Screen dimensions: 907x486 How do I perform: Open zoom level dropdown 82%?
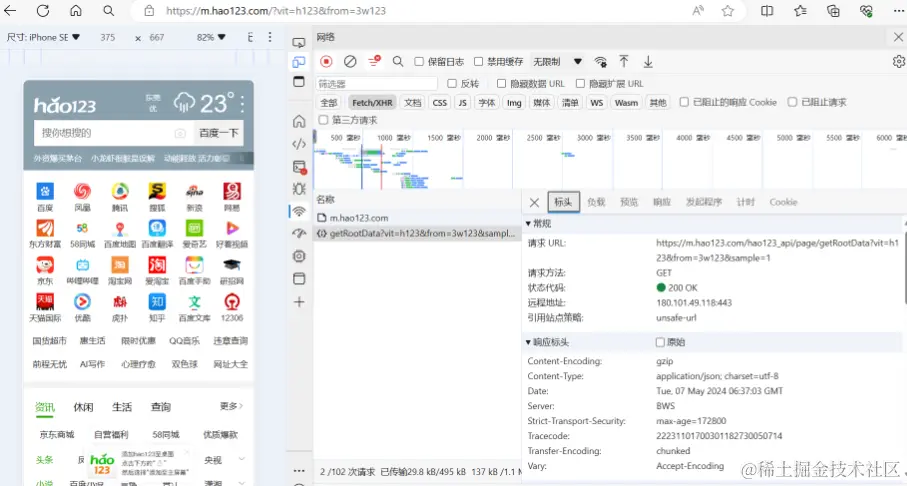(211, 37)
